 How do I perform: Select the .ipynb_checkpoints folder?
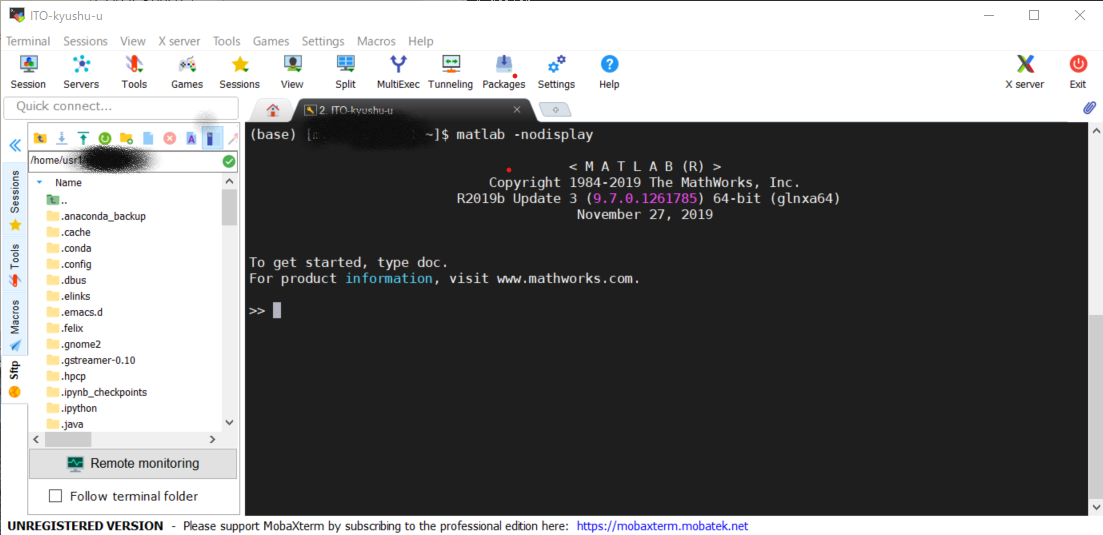[x=96, y=392]
